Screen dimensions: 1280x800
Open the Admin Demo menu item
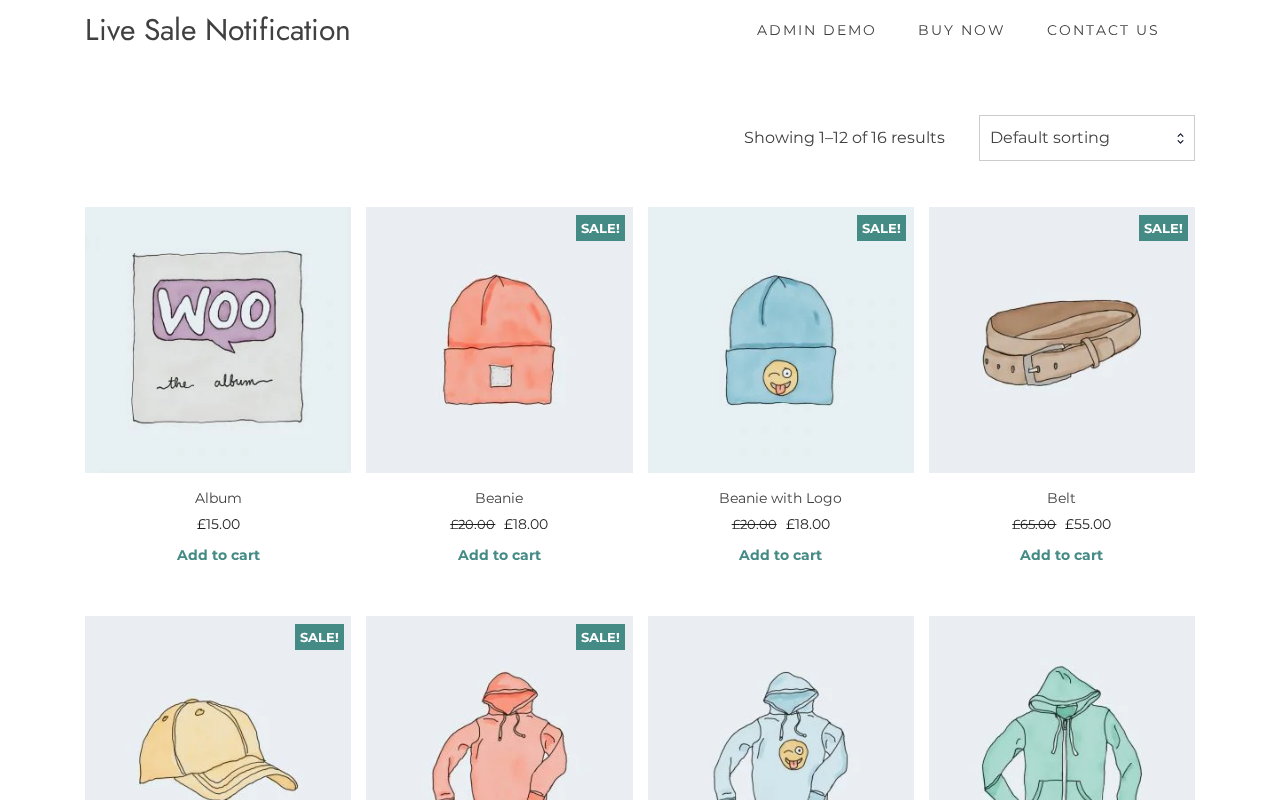pyautogui.click(x=816, y=30)
